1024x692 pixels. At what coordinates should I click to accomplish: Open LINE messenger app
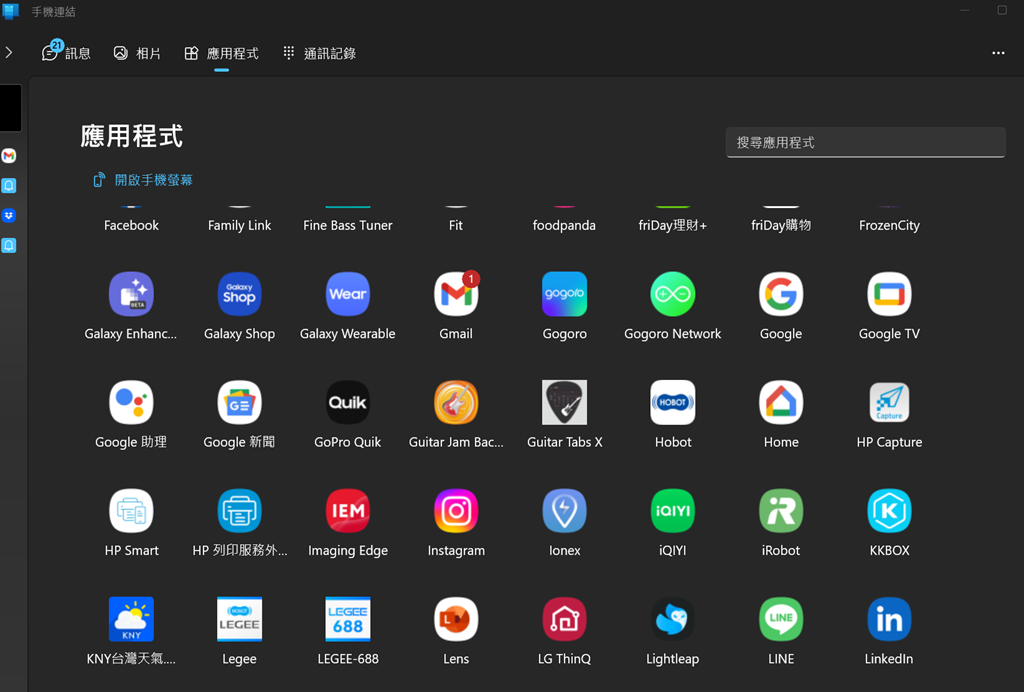pyautogui.click(x=781, y=620)
